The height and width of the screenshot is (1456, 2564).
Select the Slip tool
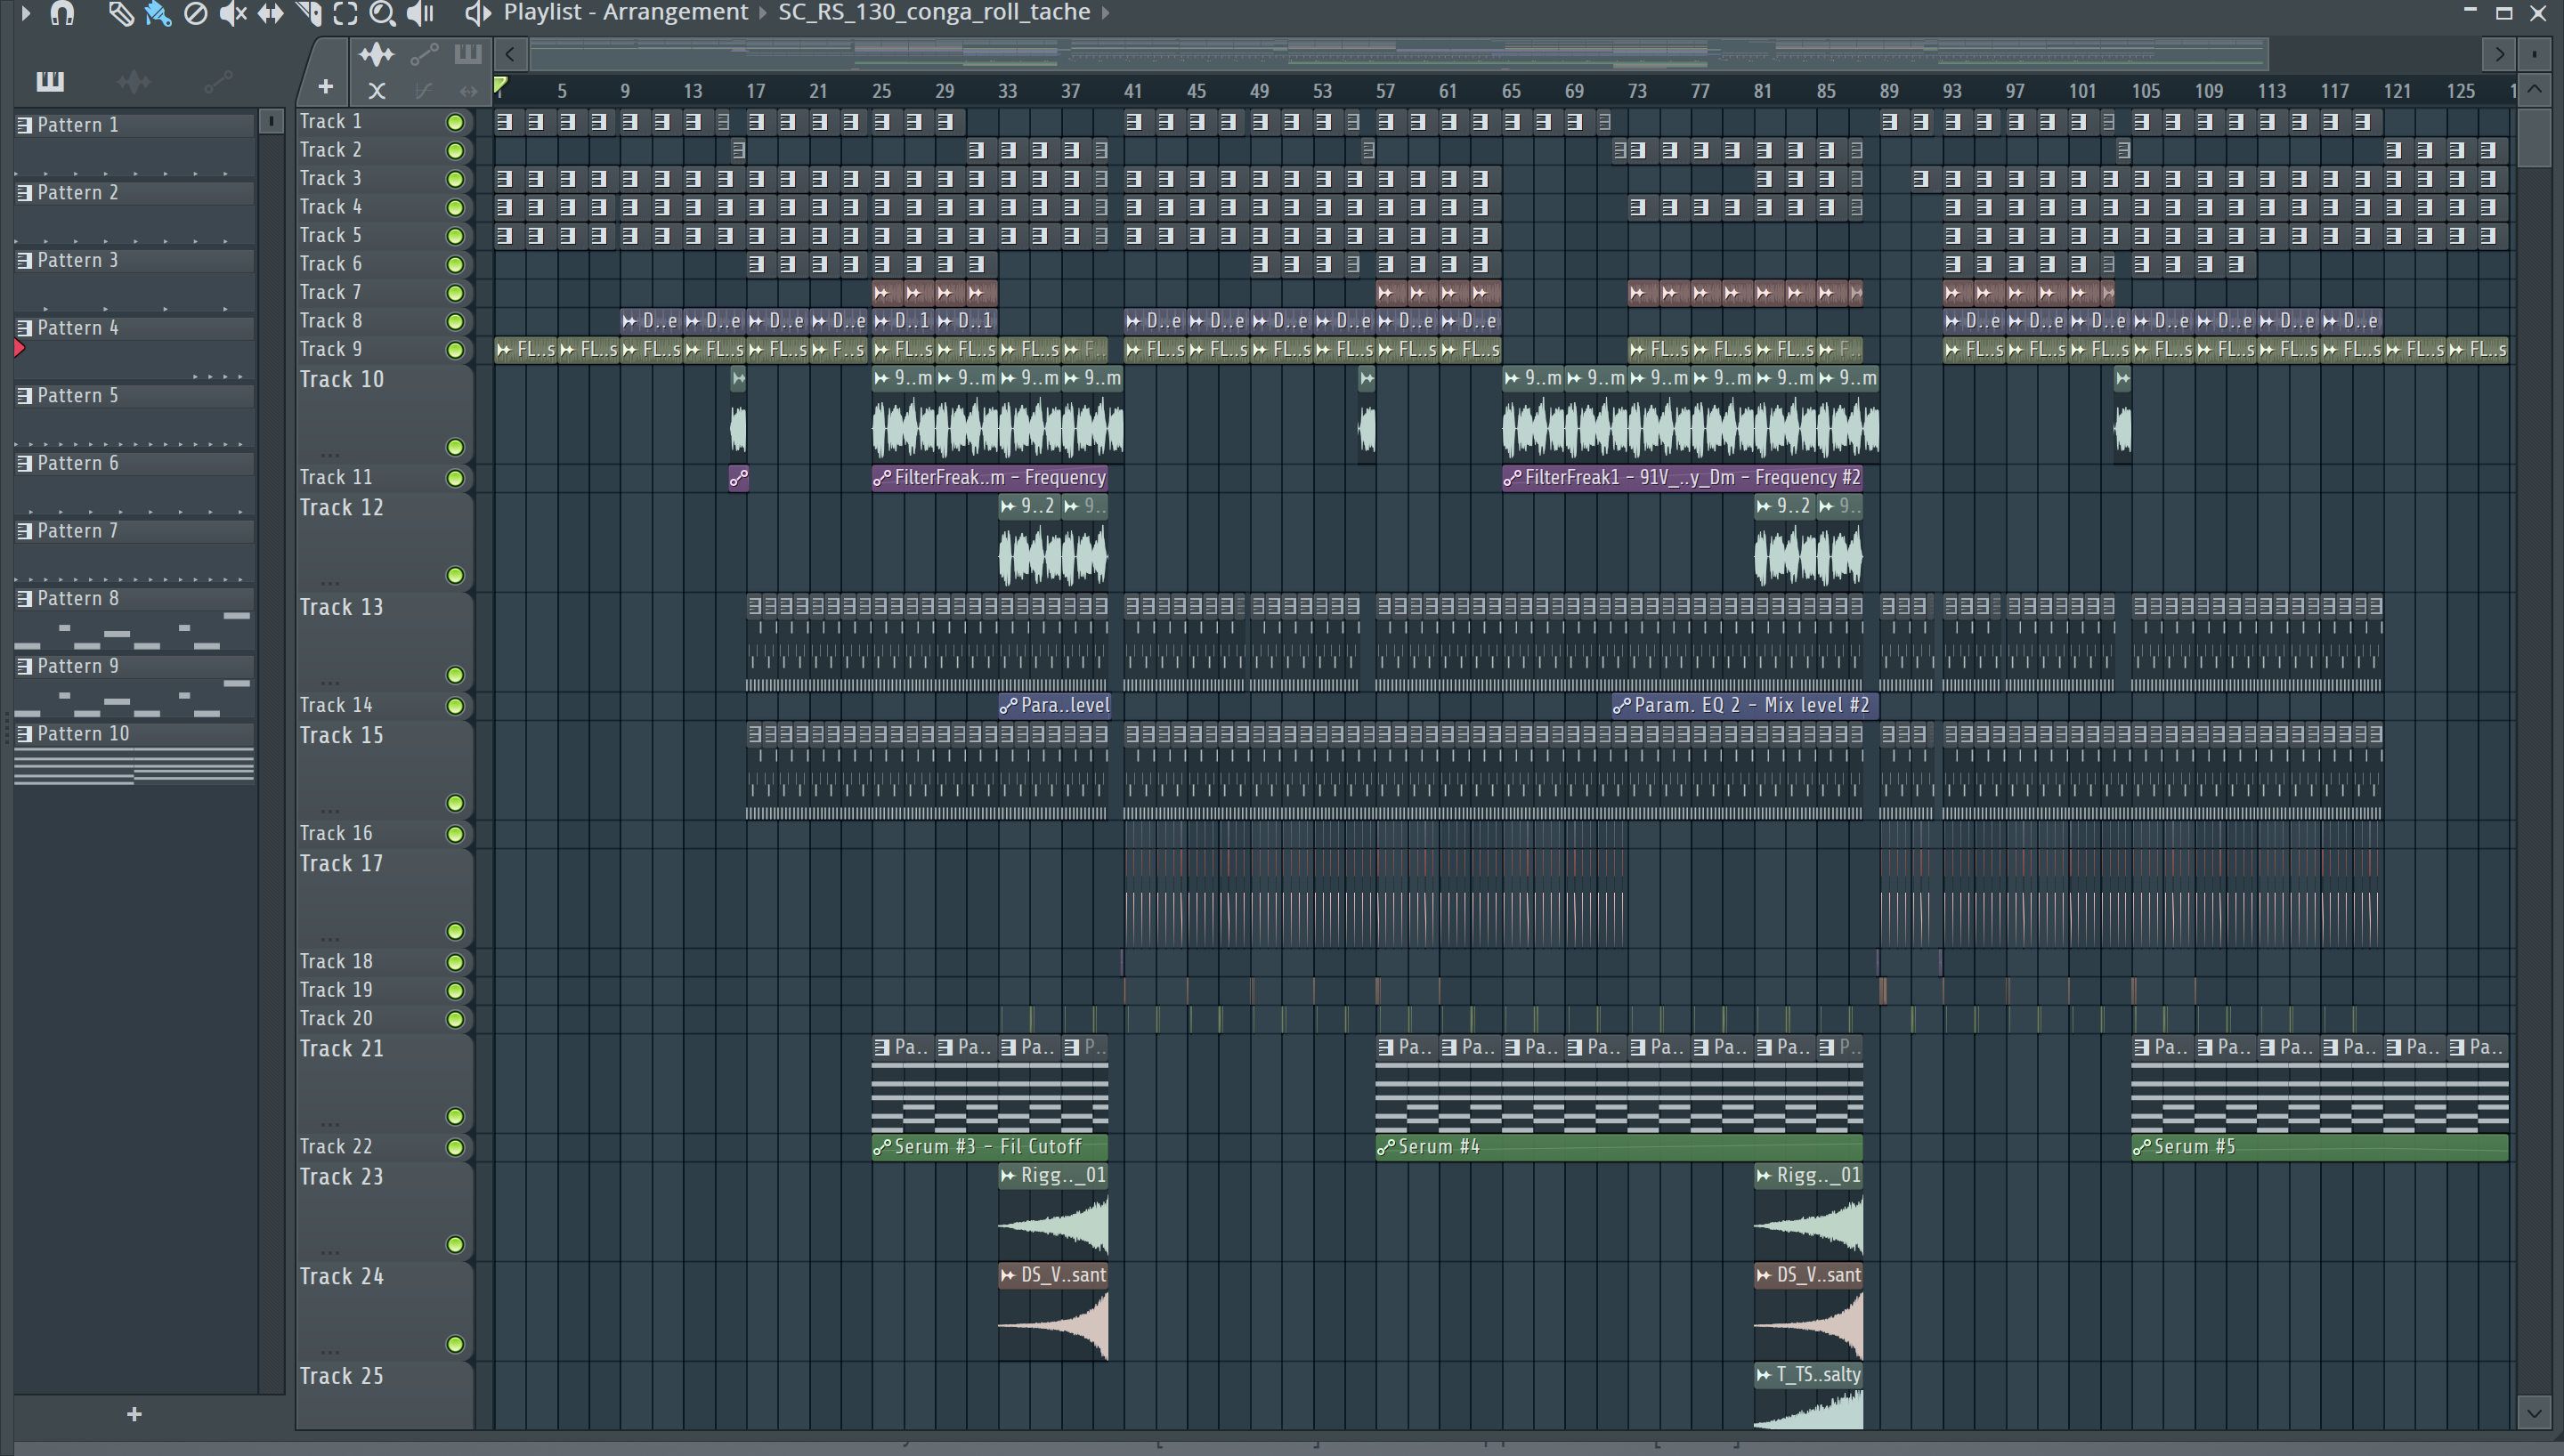270,13
